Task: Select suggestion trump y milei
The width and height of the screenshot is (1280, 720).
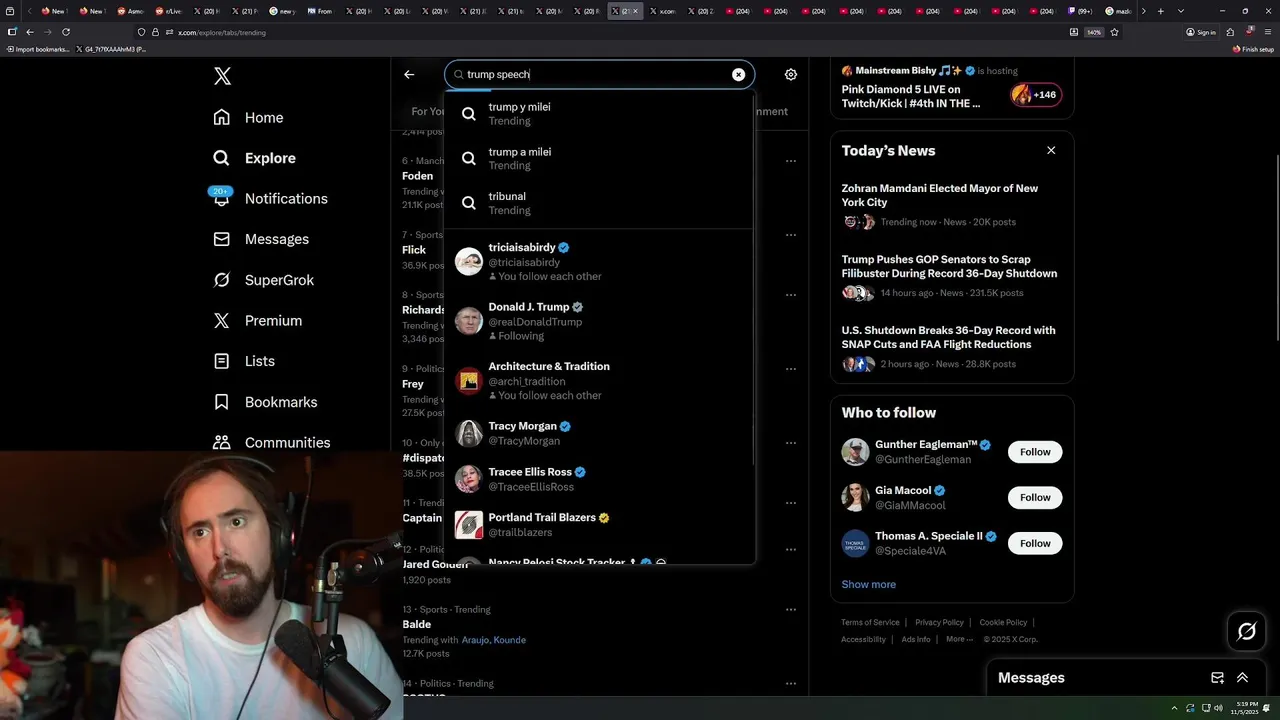Action: pos(600,114)
